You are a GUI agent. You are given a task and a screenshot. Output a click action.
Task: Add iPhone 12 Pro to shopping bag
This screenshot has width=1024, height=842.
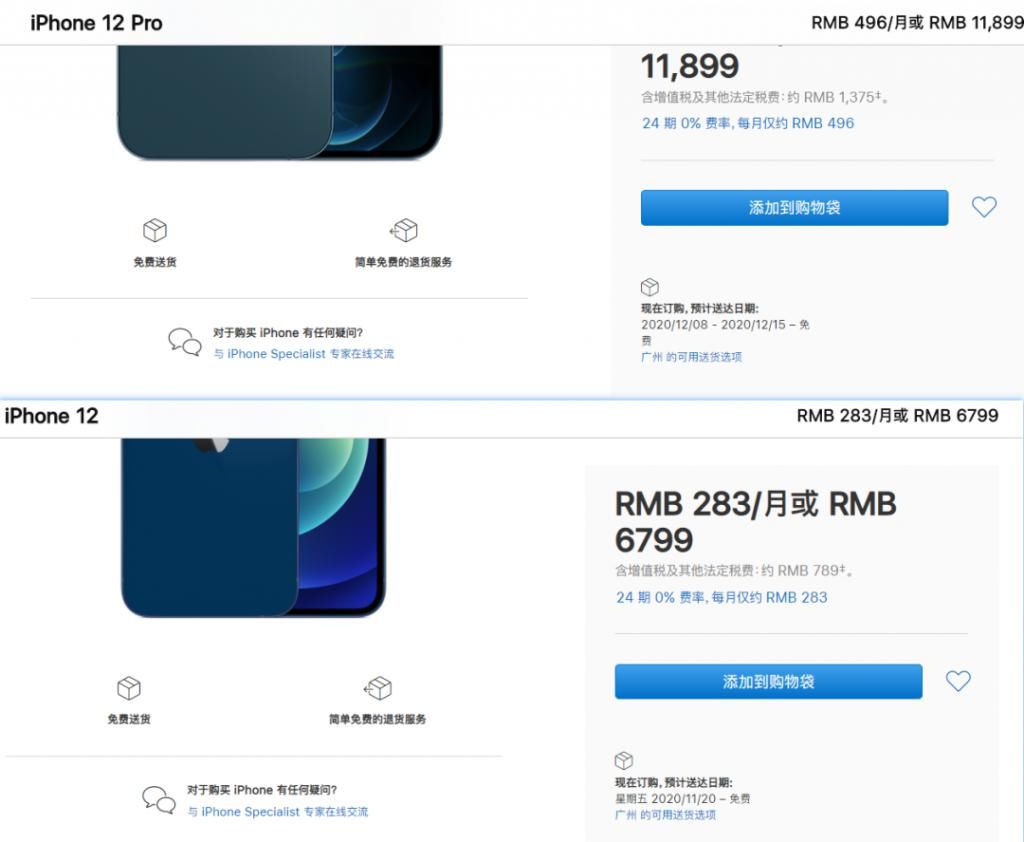click(x=794, y=208)
